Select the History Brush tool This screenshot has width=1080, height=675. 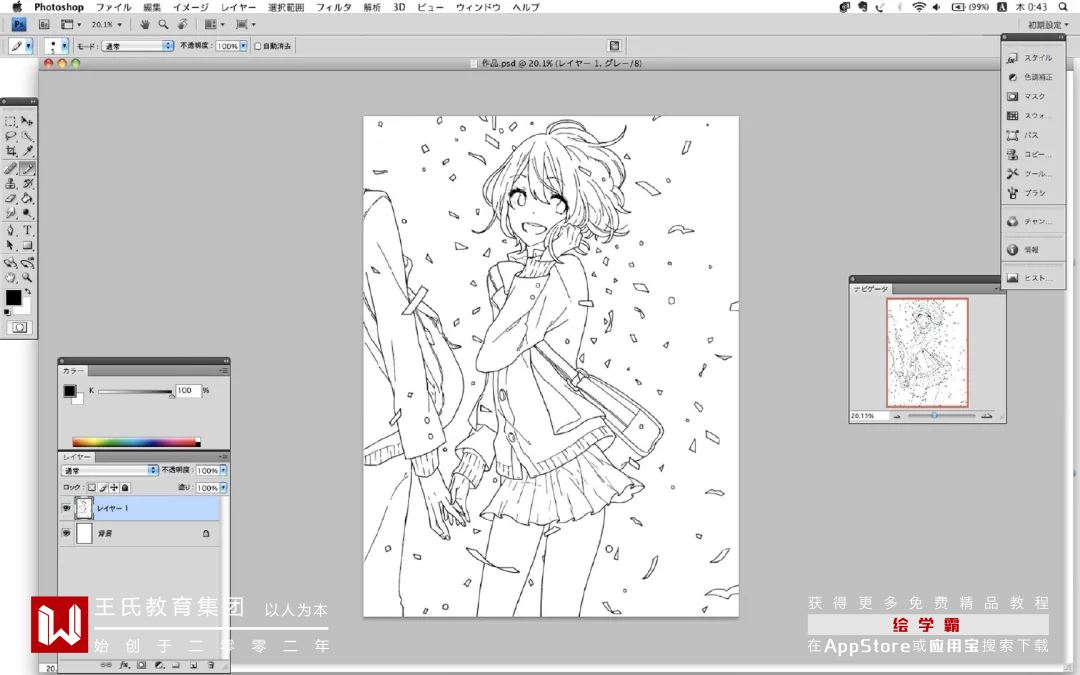(27, 184)
